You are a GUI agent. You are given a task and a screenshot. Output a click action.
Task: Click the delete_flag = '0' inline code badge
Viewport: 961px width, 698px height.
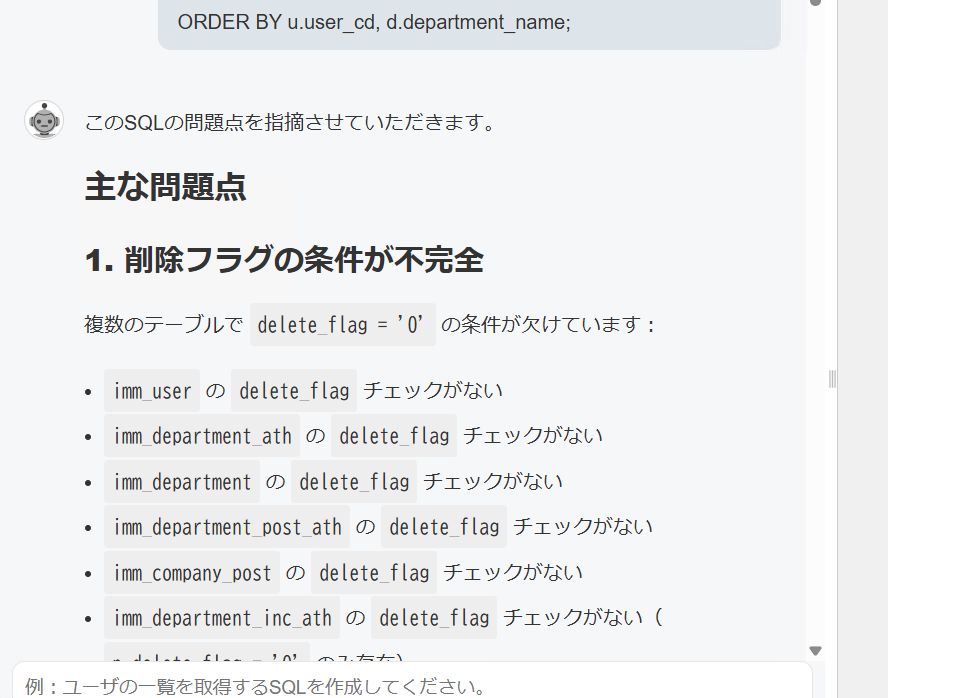coord(342,324)
